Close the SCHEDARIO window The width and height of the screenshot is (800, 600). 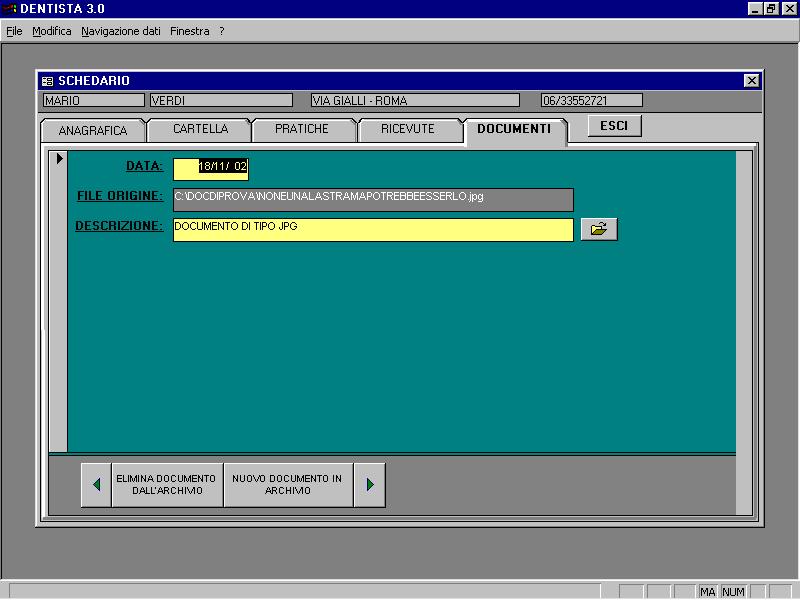tap(751, 81)
